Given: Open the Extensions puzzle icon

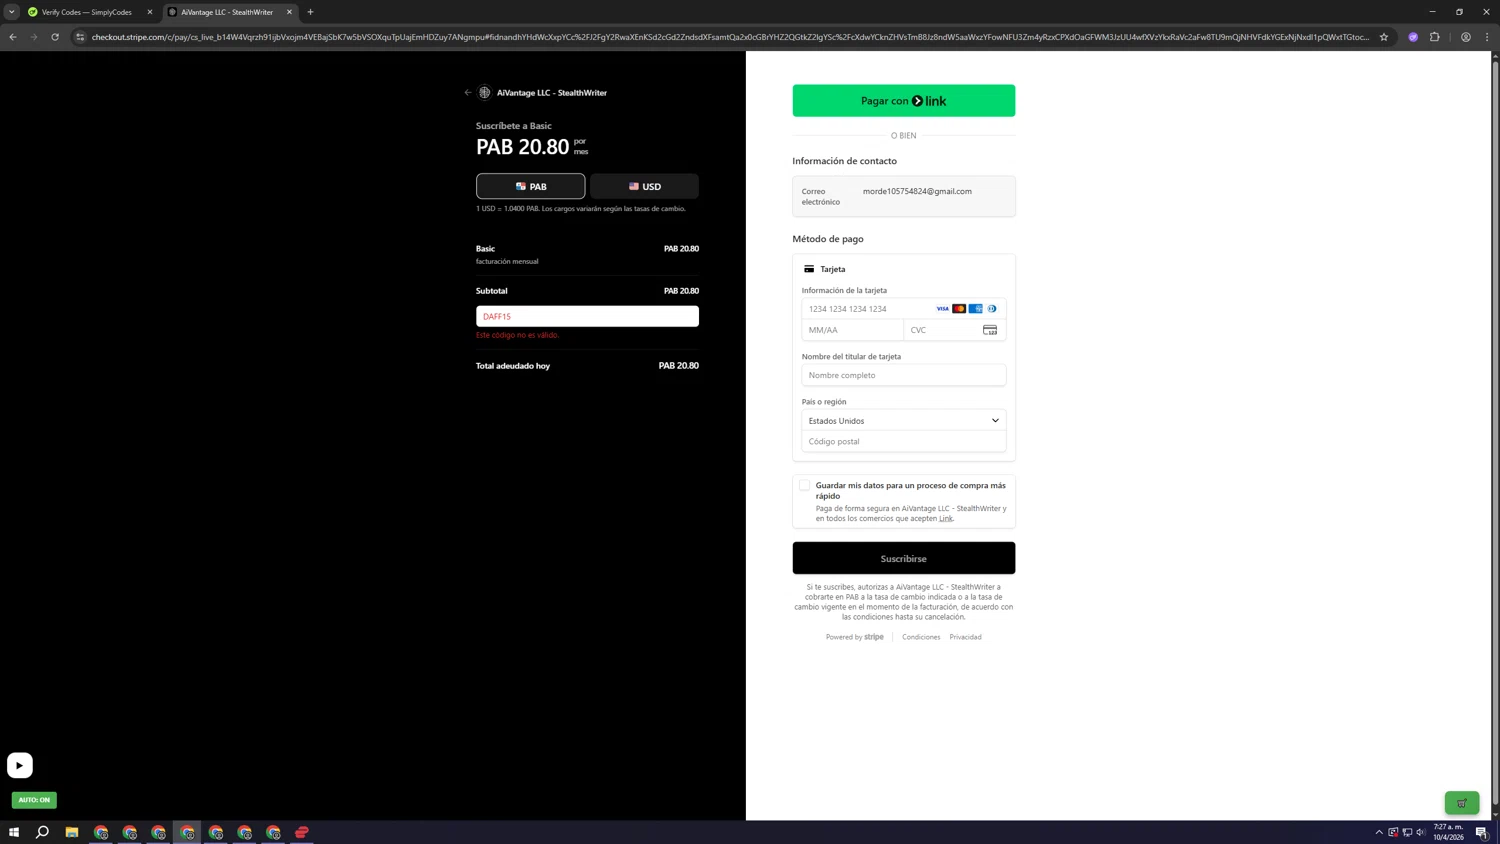Looking at the screenshot, I should click(x=1435, y=37).
